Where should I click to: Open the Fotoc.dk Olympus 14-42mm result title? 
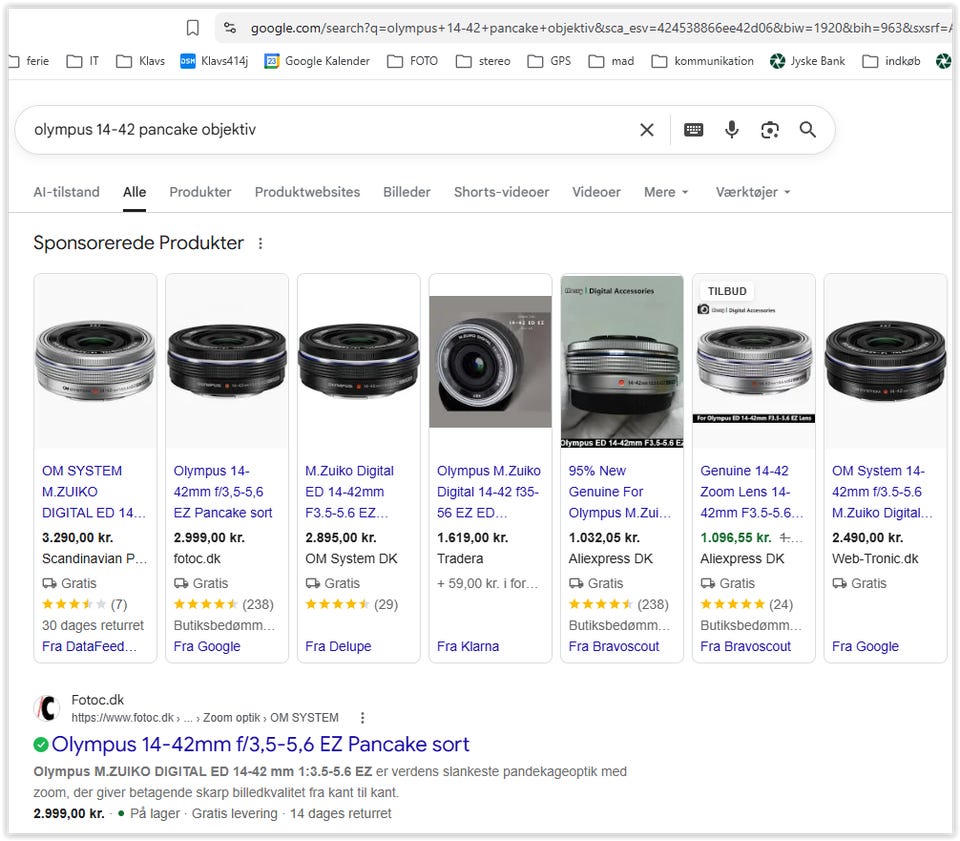260,744
